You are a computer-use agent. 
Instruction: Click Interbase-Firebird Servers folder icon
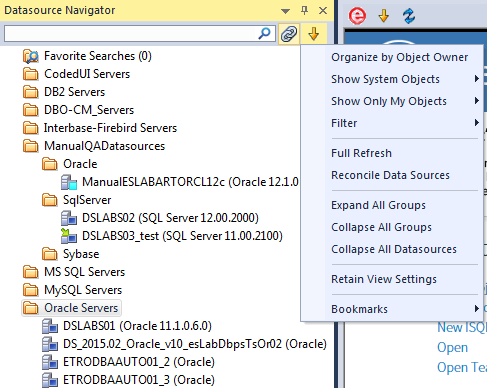pos(31,128)
